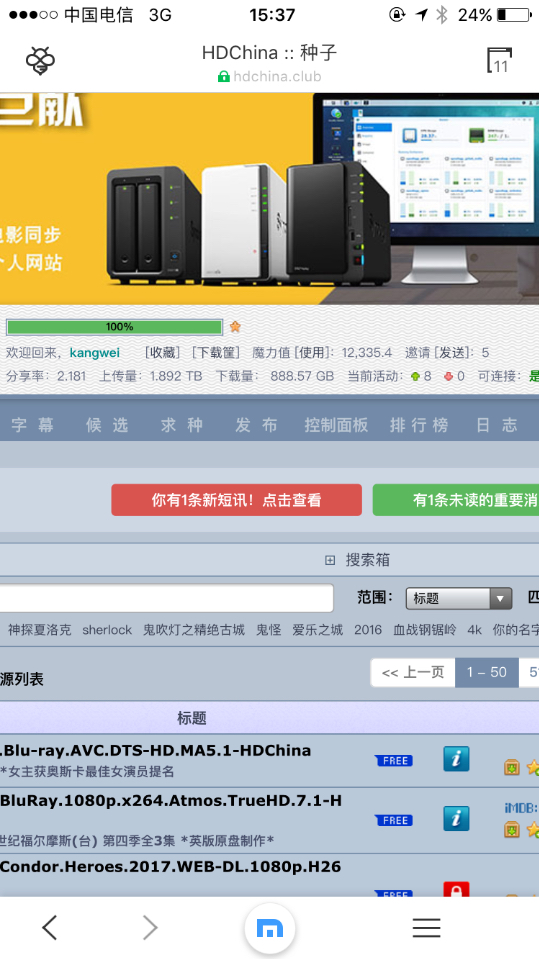
Task: Click the green 有1条未读的重要消息 button
Action: (456, 500)
